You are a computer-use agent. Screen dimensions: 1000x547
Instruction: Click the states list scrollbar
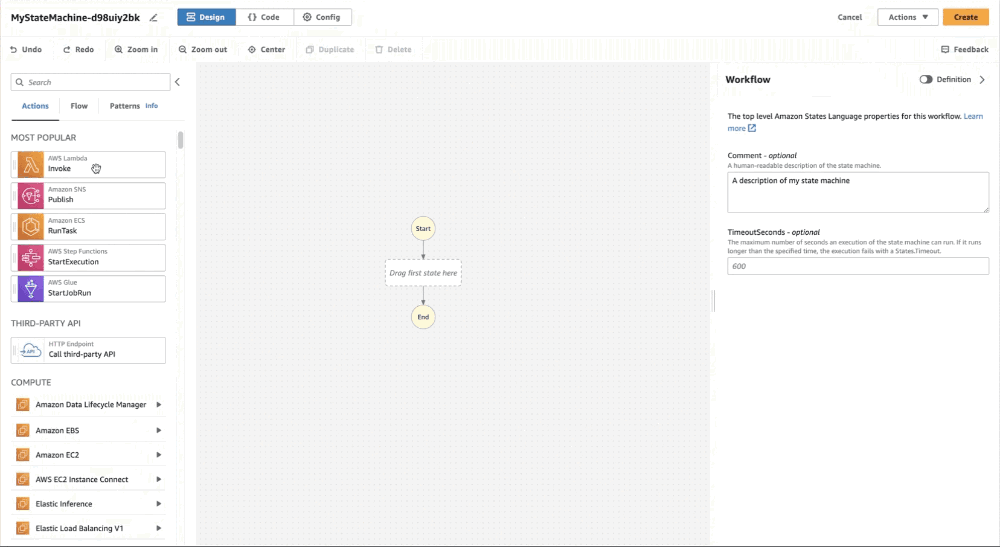tap(180, 140)
